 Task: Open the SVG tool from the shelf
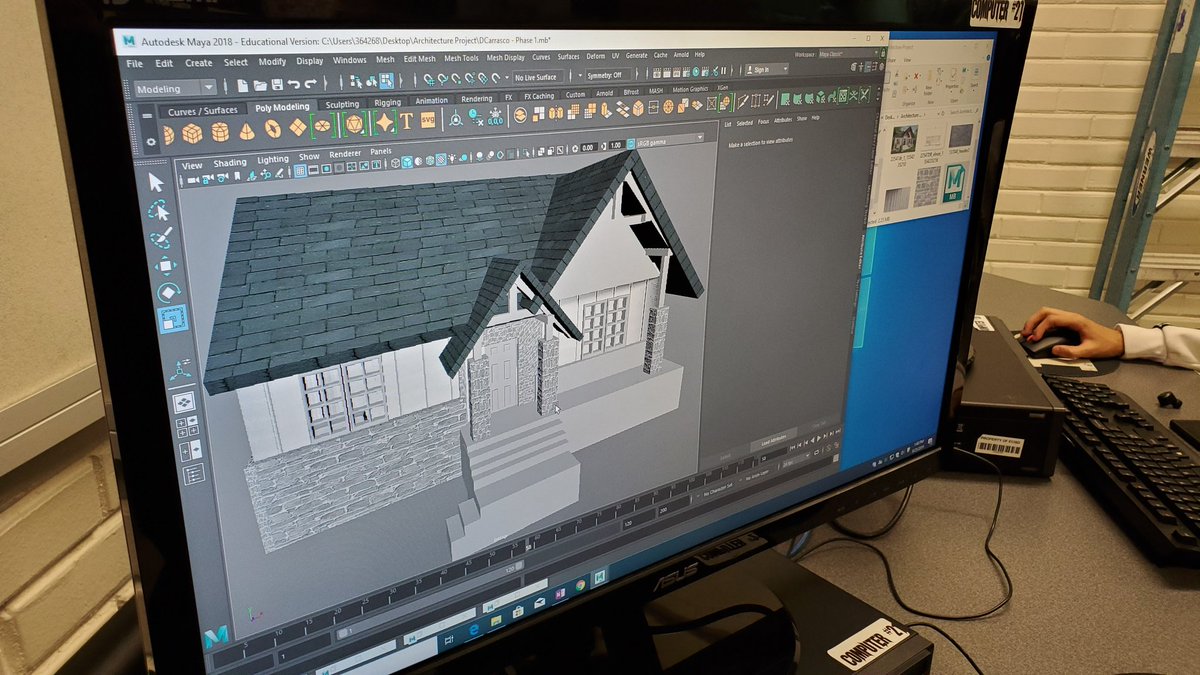point(426,122)
